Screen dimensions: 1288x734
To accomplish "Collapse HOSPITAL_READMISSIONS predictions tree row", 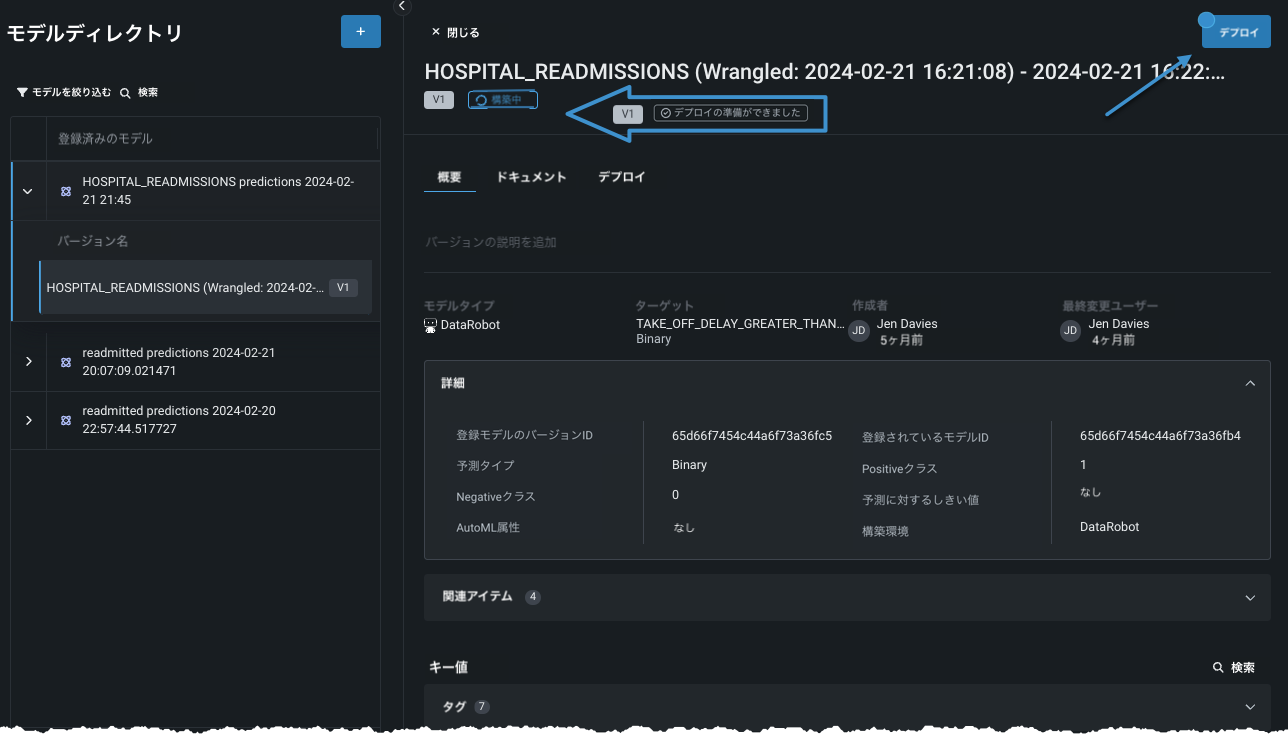I will click(x=28, y=190).
